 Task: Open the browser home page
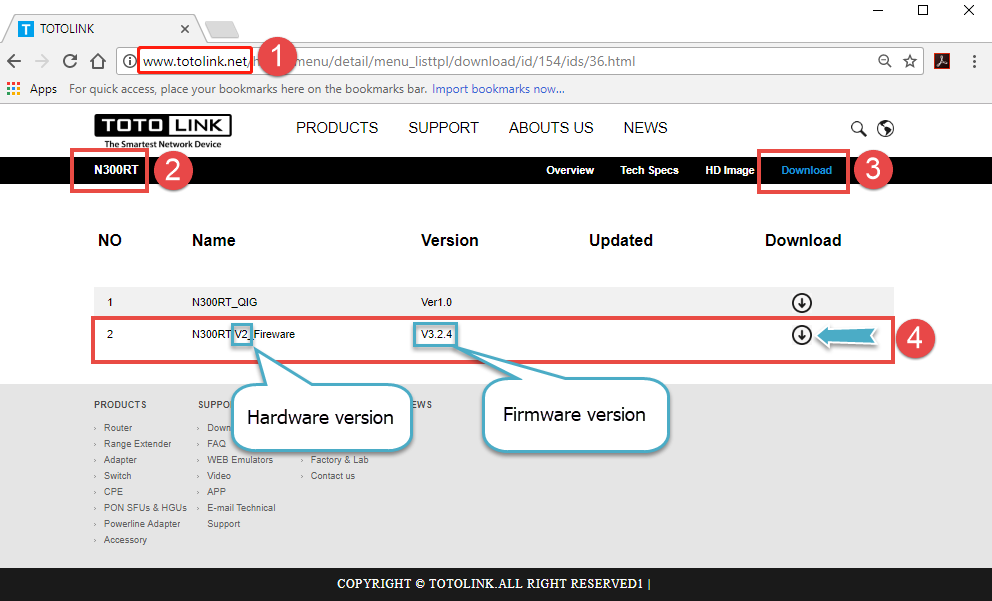pos(97,61)
